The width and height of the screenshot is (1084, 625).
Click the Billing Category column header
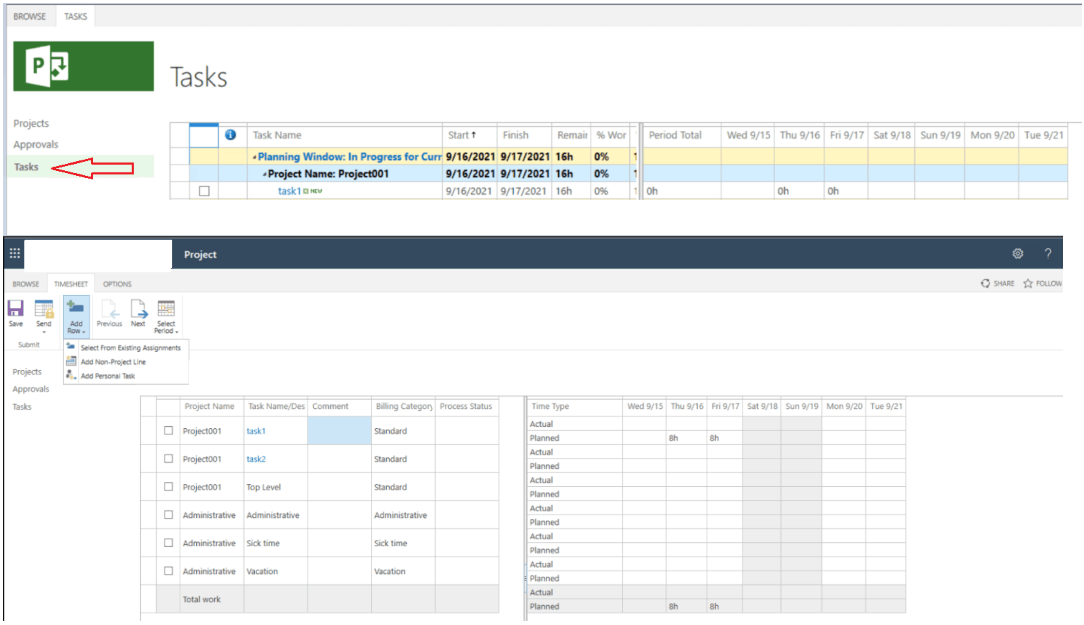tap(404, 406)
